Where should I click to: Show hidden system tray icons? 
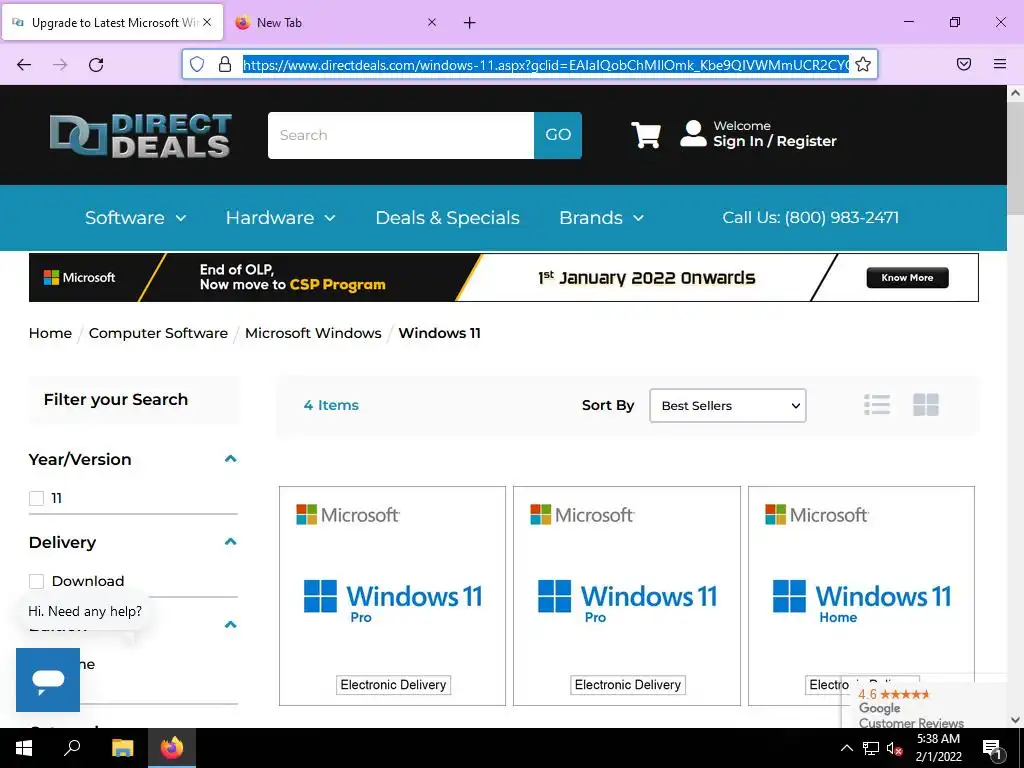tap(846, 748)
